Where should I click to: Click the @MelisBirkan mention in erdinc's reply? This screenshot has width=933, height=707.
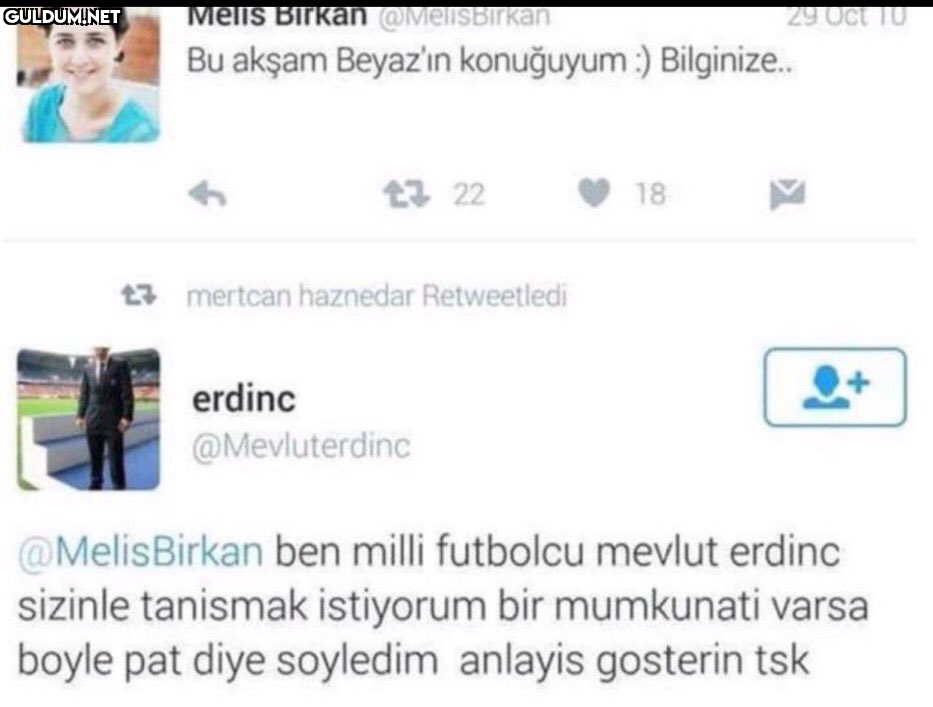click(x=140, y=551)
